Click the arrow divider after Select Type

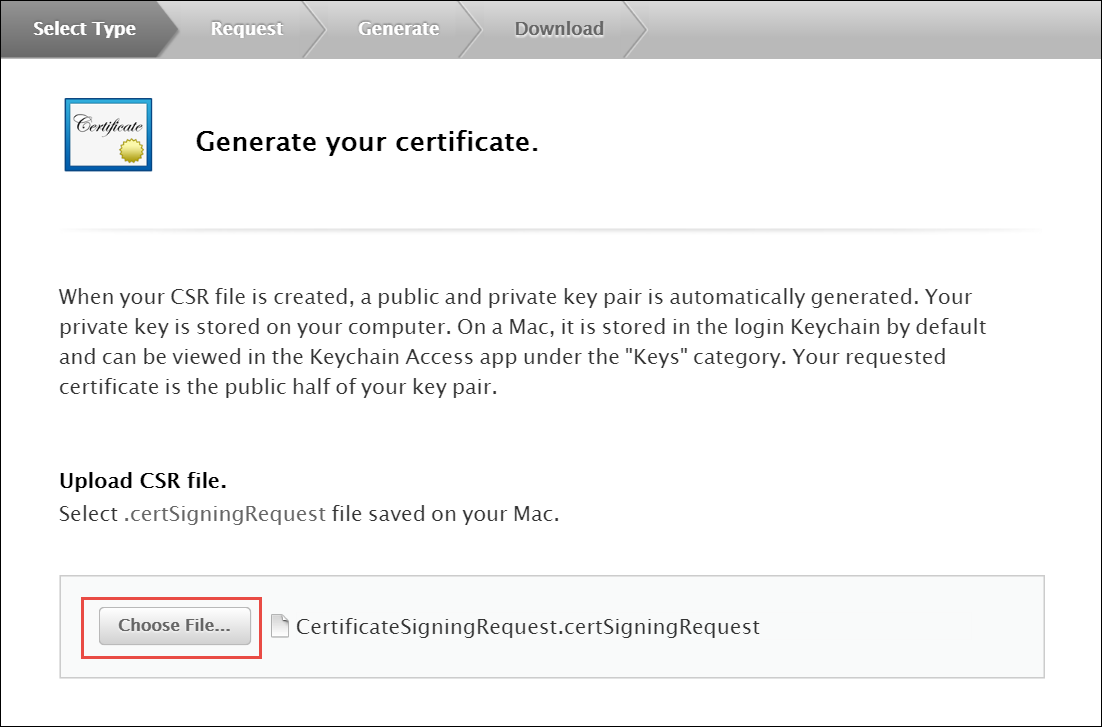click(x=172, y=29)
